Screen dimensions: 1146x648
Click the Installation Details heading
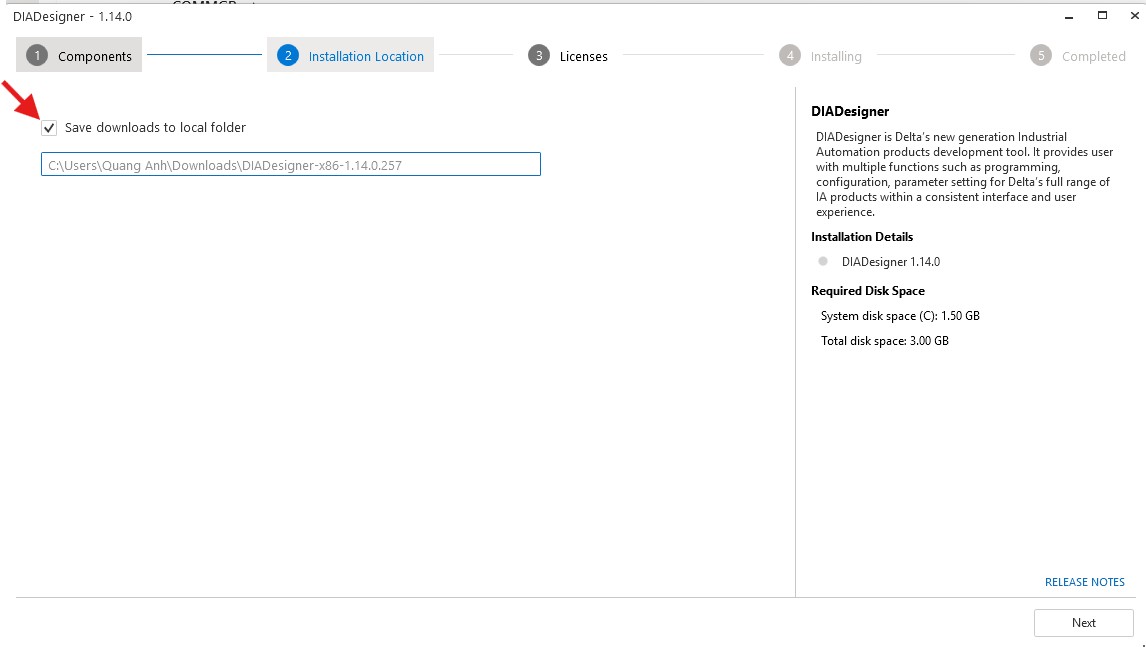[862, 237]
